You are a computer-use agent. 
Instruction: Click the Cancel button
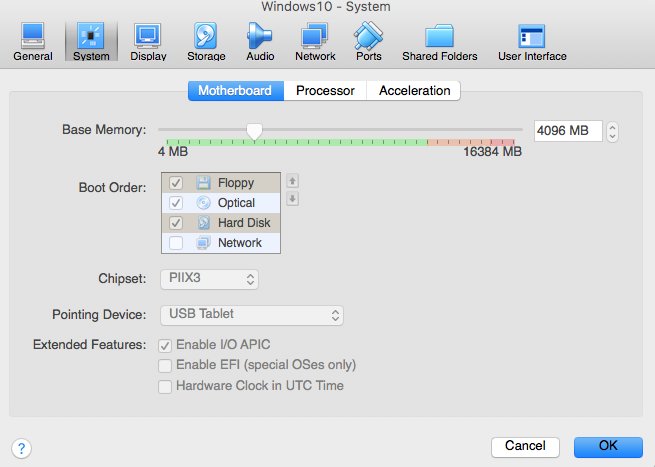click(x=525, y=447)
